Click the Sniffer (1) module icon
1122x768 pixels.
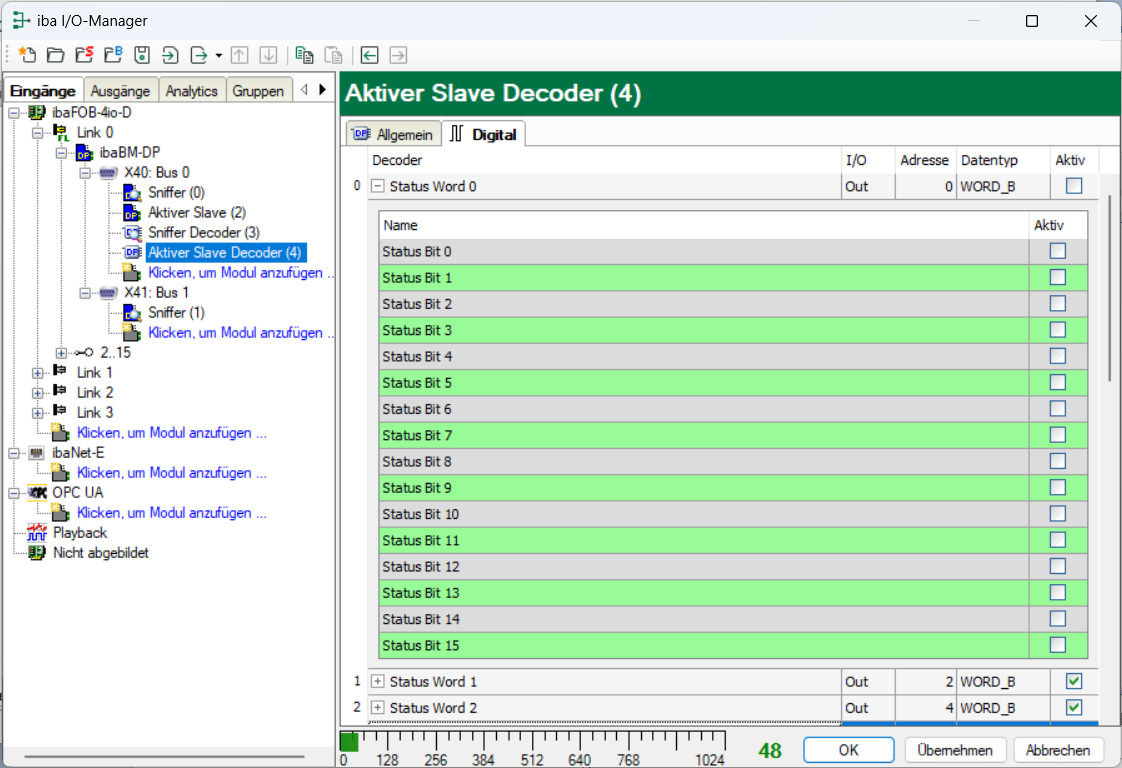click(x=132, y=313)
